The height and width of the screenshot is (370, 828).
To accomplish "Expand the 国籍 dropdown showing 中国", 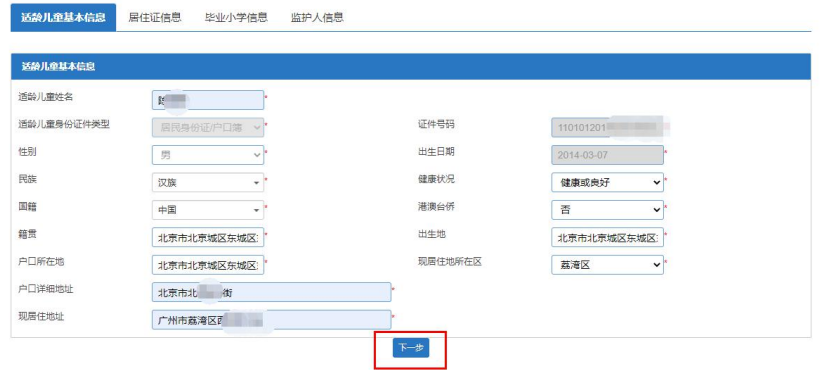I will (x=208, y=210).
